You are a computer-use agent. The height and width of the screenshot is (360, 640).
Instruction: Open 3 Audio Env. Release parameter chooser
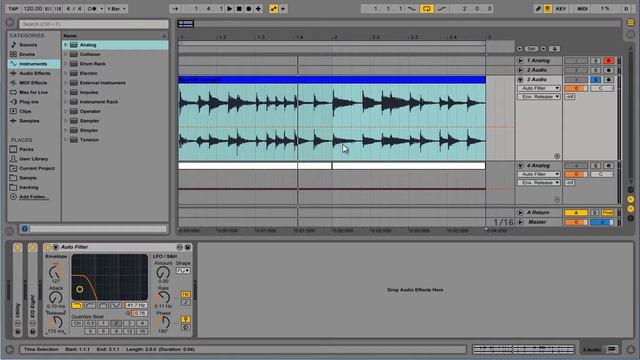(539, 97)
